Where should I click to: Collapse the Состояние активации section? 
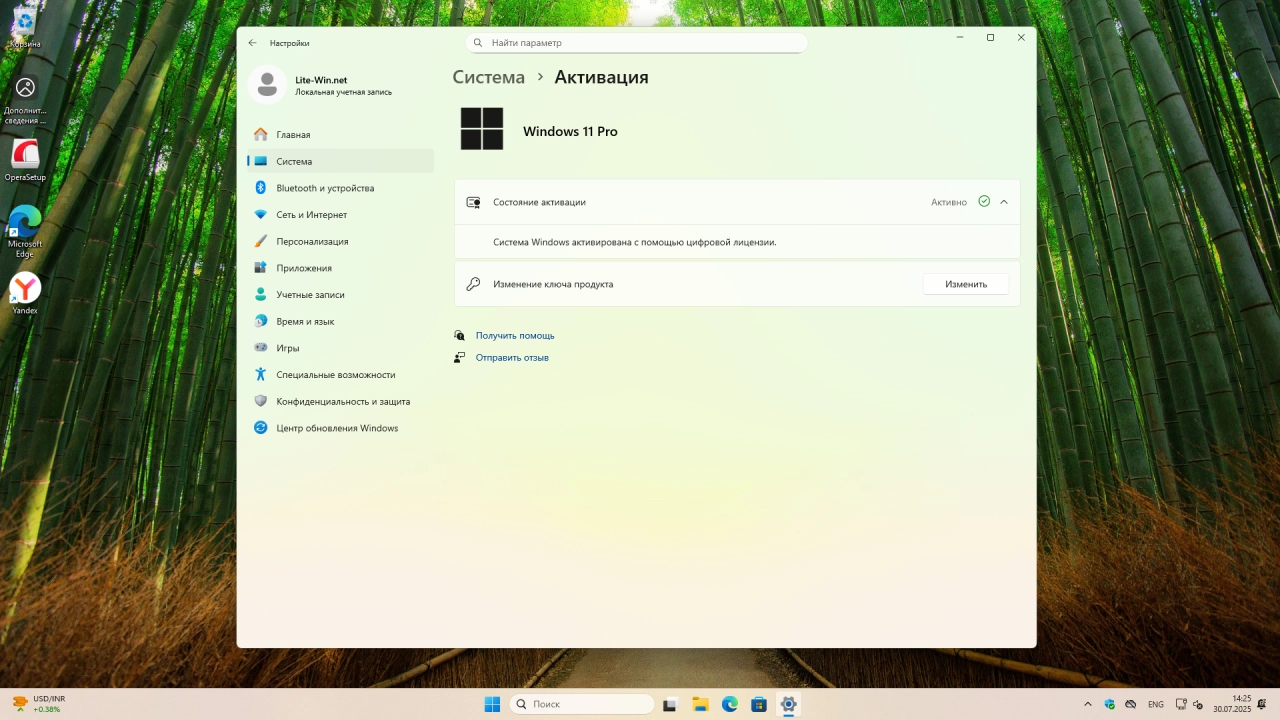point(1004,202)
